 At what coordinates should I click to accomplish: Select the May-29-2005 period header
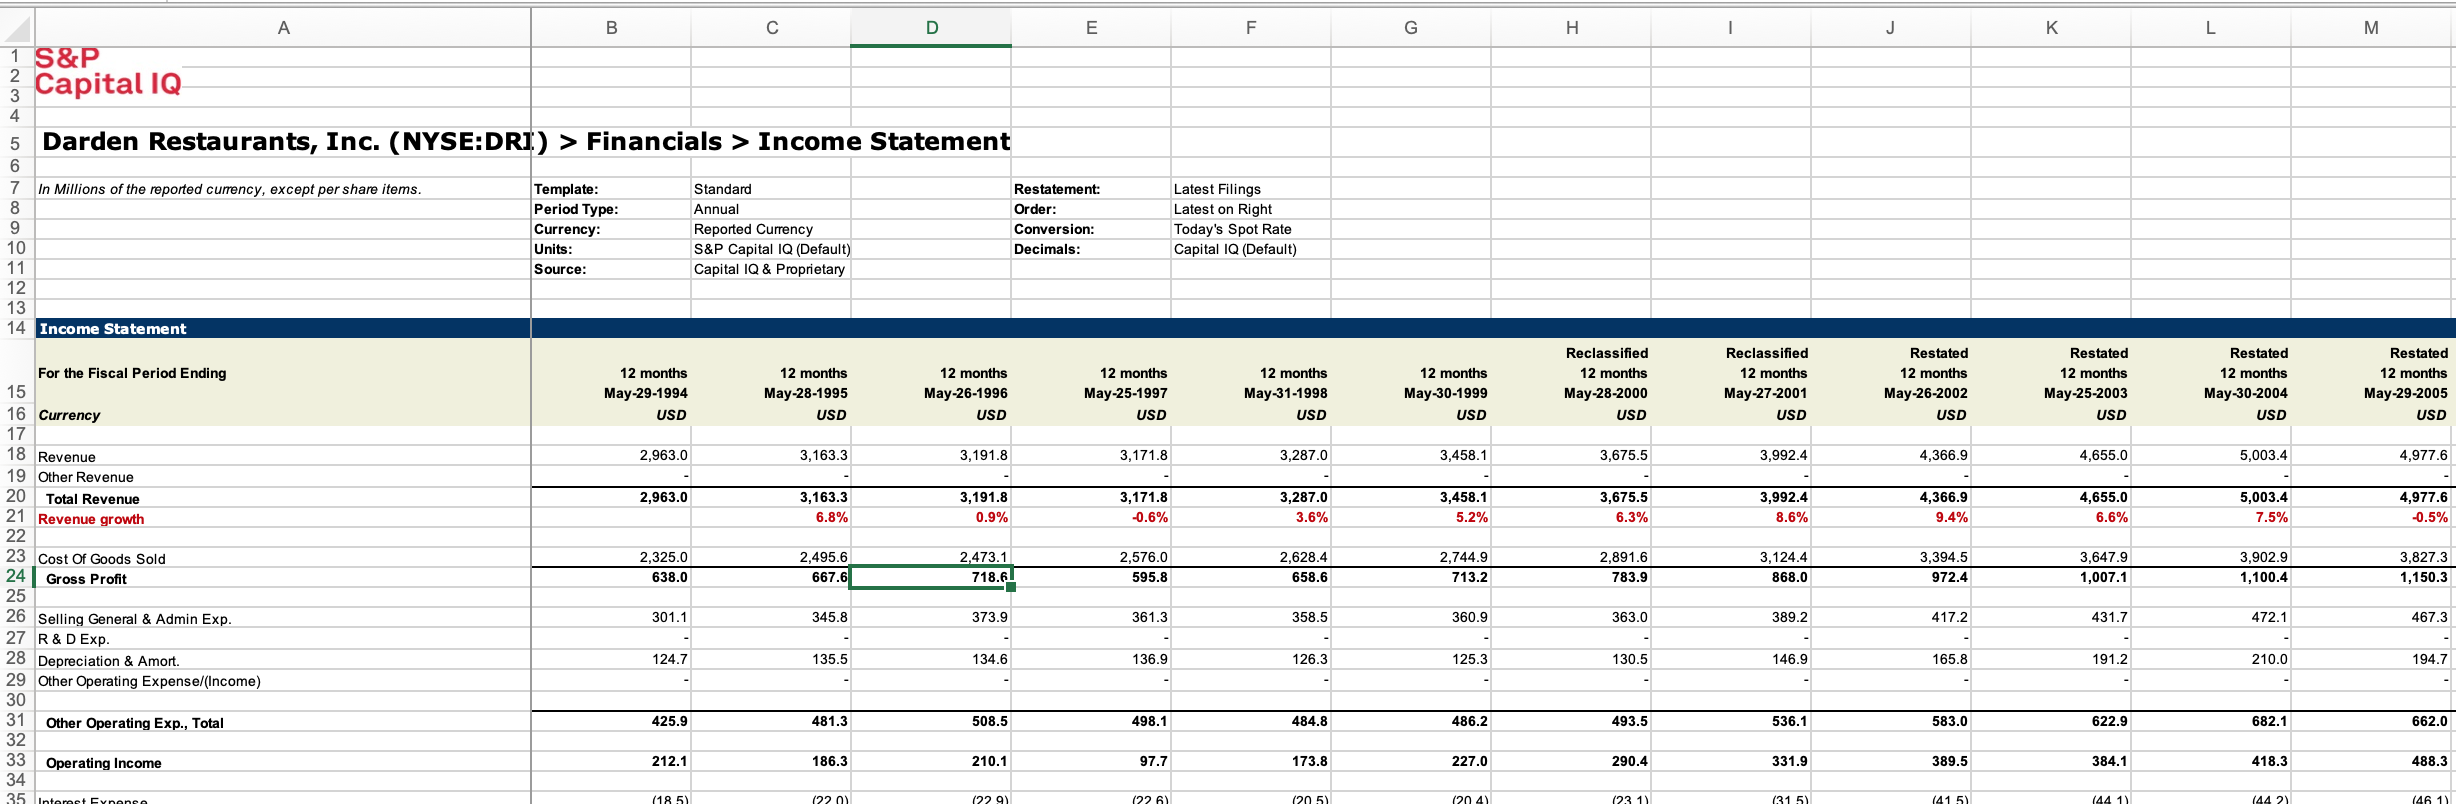[x=2405, y=393]
